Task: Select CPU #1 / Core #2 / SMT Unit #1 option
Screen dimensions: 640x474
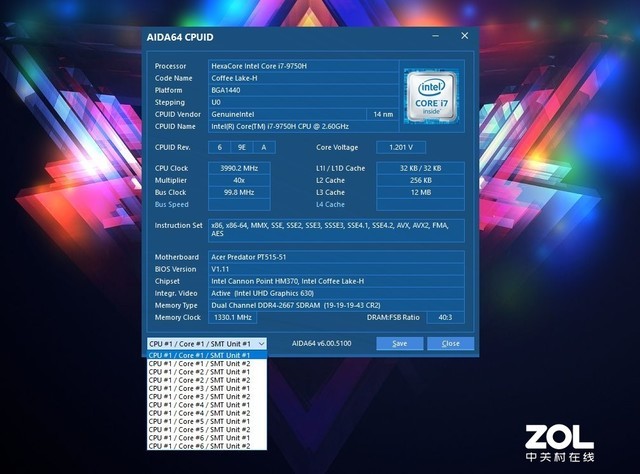Action: [207, 372]
